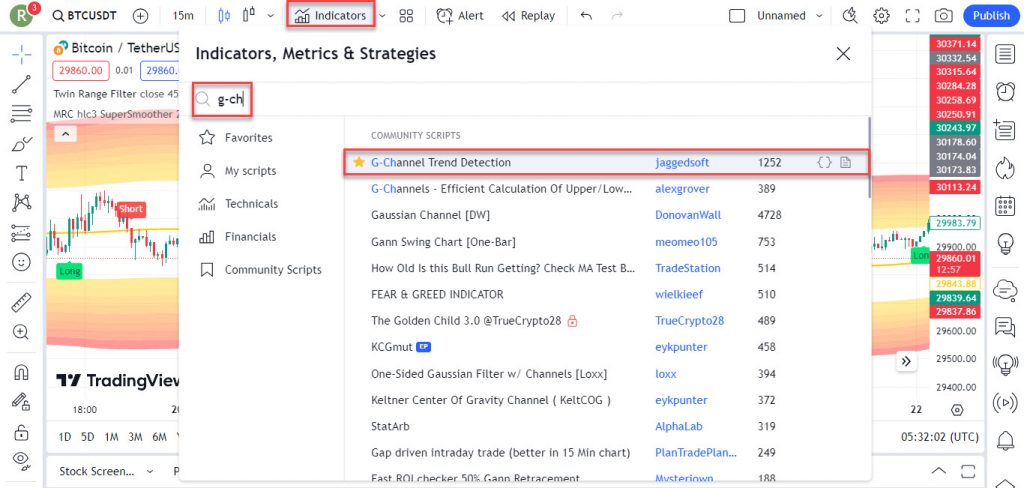The width and height of the screenshot is (1024, 488).
Task: Open the layout grid selector
Action: (x=406, y=16)
